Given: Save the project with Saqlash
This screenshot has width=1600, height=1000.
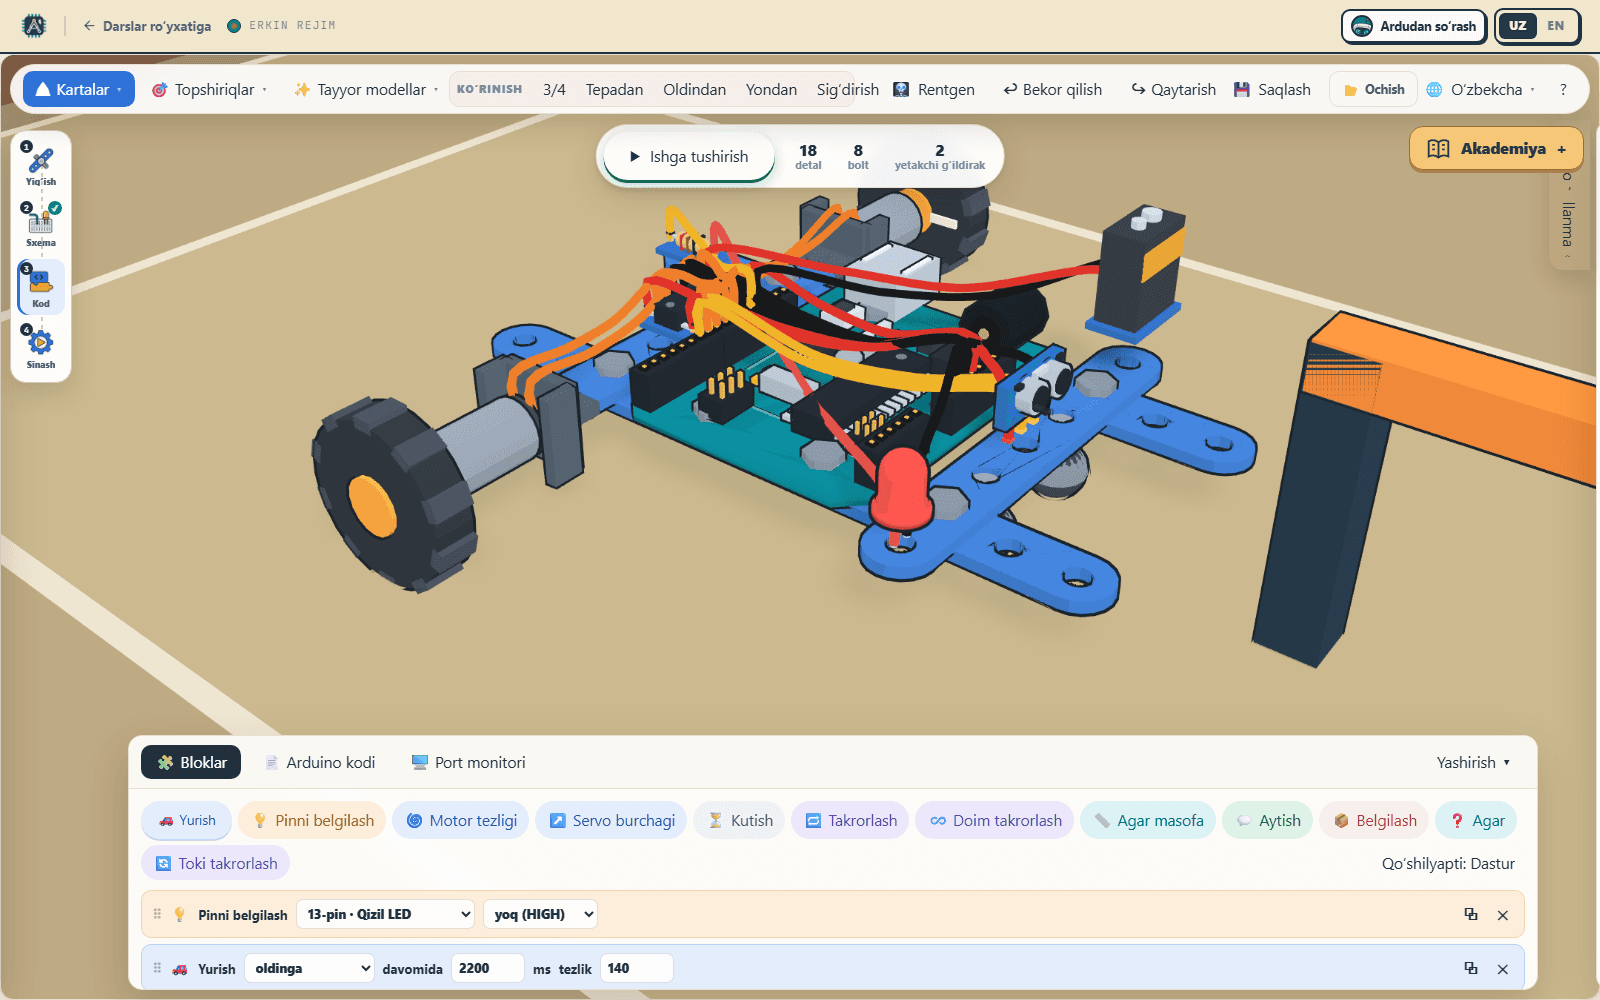Looking at the screenshot, I should [1272, 89].
